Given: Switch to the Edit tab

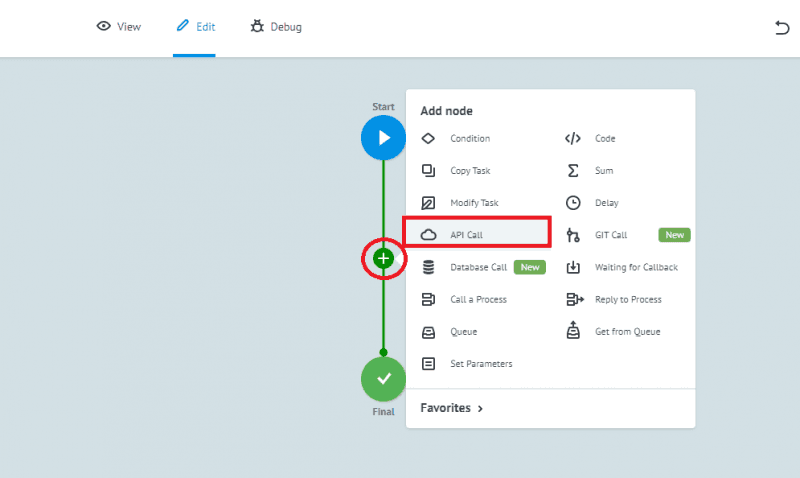Looking at the screenshot, I should [195, 27].
